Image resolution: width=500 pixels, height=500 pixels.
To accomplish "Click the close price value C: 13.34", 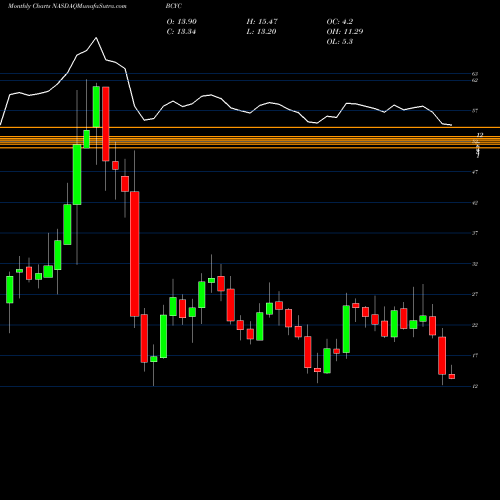I will (x=181, y=32).
